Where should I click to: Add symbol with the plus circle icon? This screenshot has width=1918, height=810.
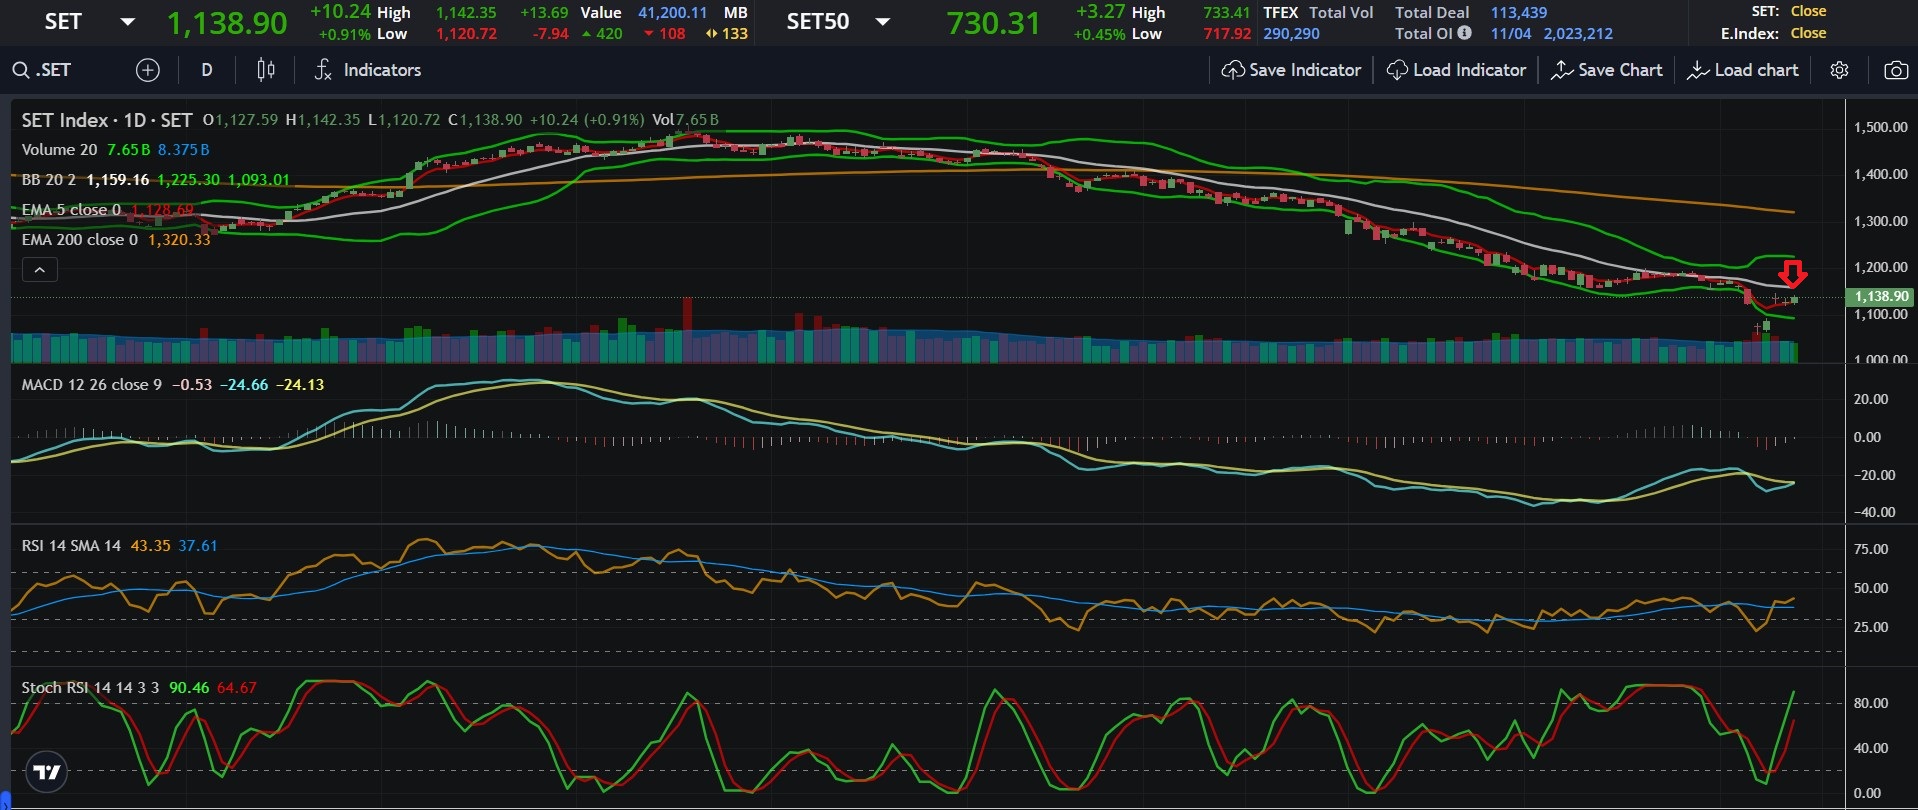tap(147, 70)
